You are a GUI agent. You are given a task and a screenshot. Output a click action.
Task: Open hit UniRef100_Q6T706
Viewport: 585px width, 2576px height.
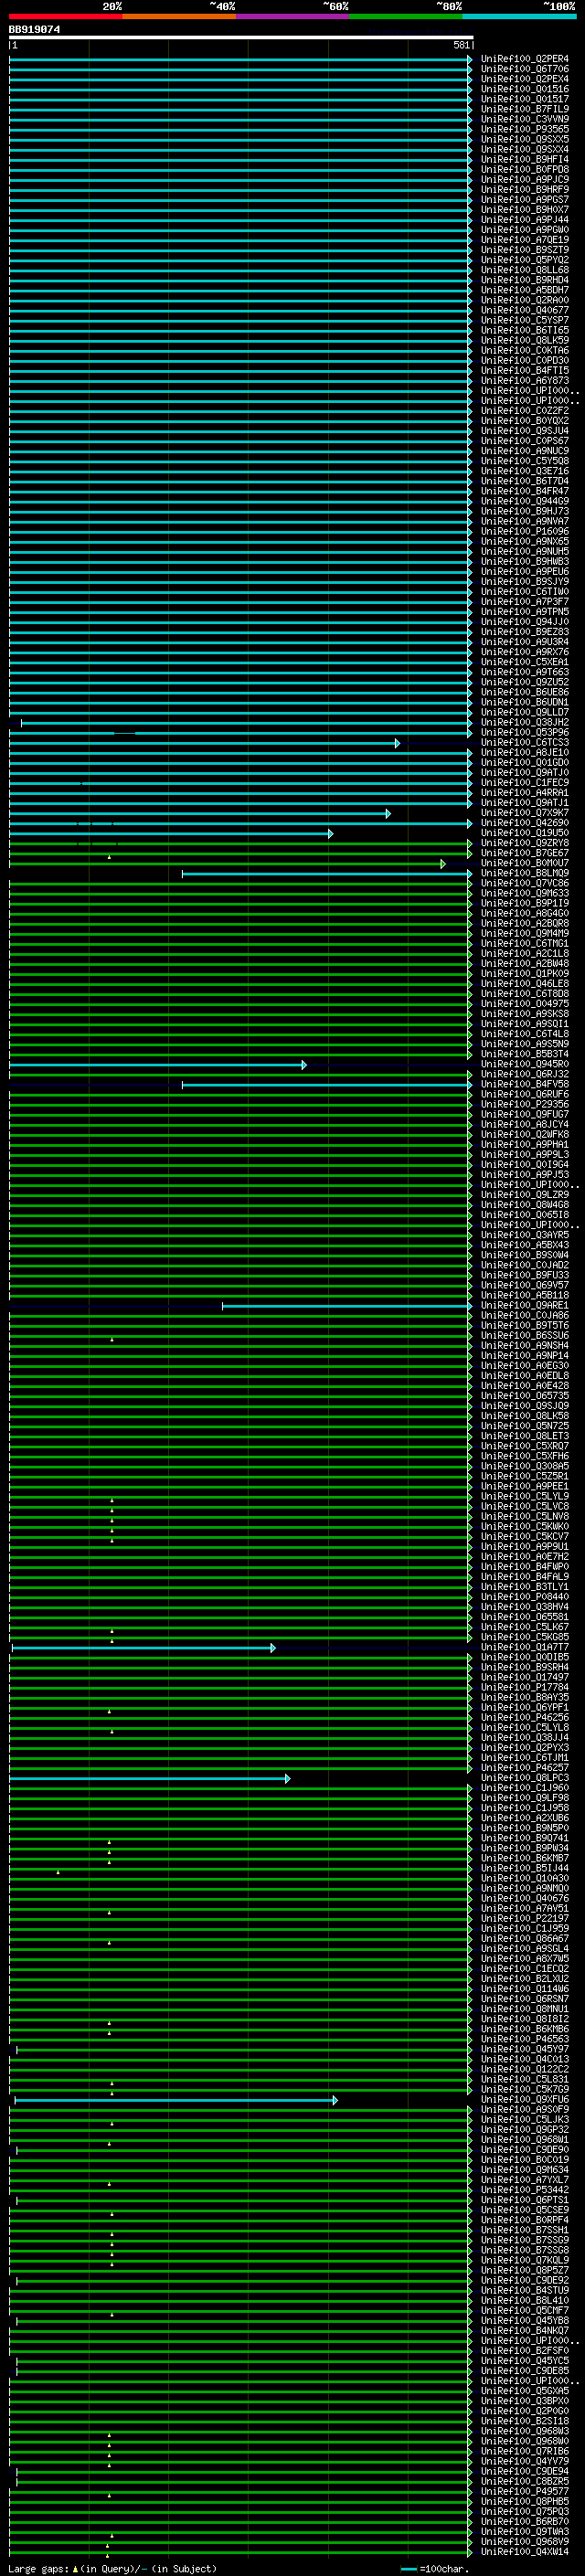[524, 69]
